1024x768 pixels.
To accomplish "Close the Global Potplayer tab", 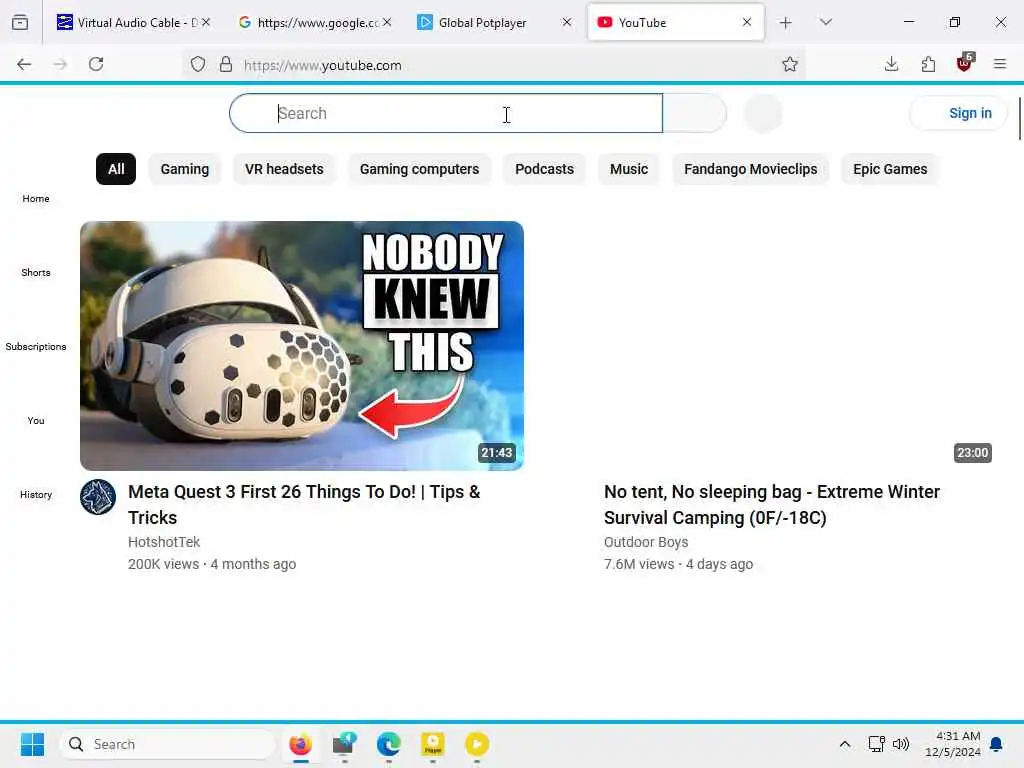I will pyautogui.click(x=567, y=22).
